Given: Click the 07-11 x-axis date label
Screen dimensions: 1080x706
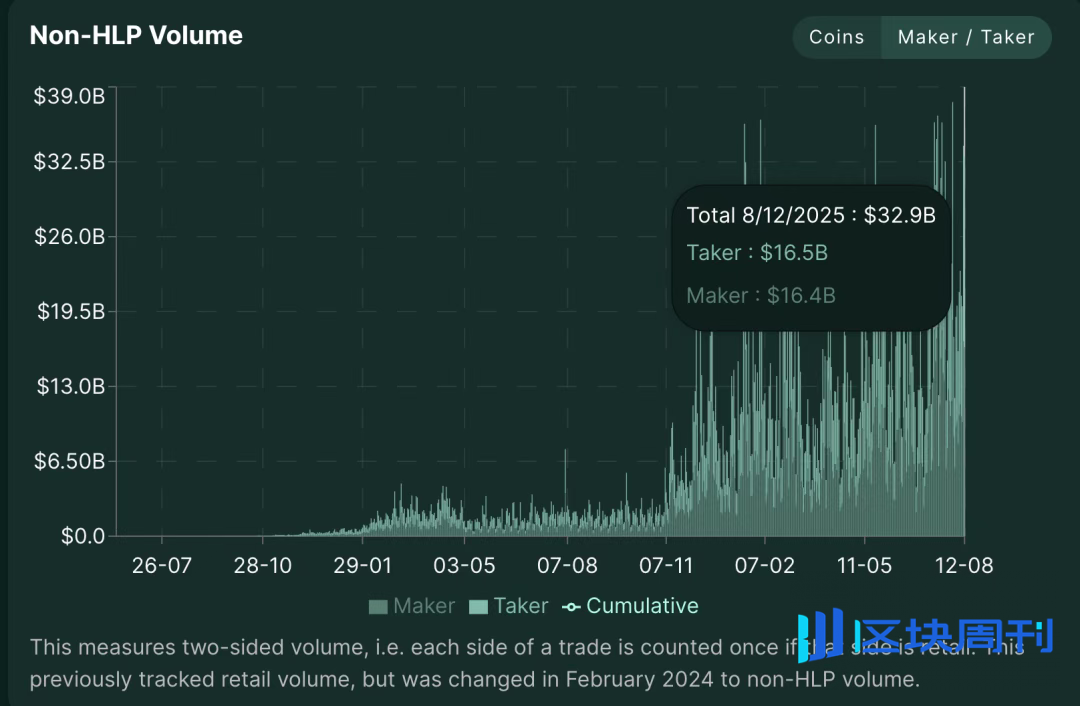Looking at the screenshot, I should click(666, 565).
